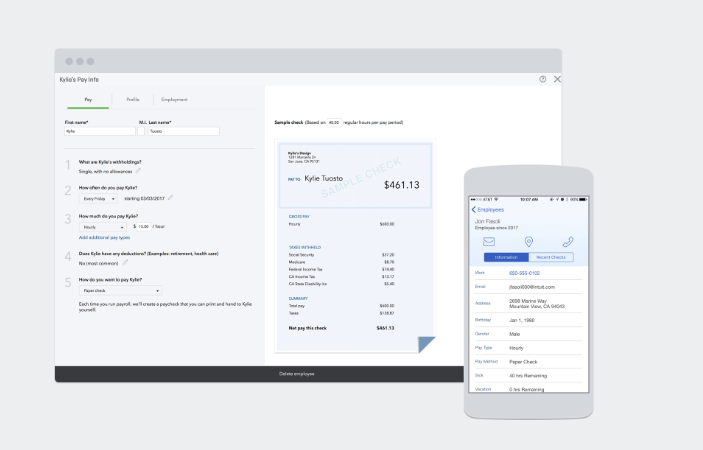Click the Last name input field
The width and height of the screenshot is (703, 450).
(183, 131)
